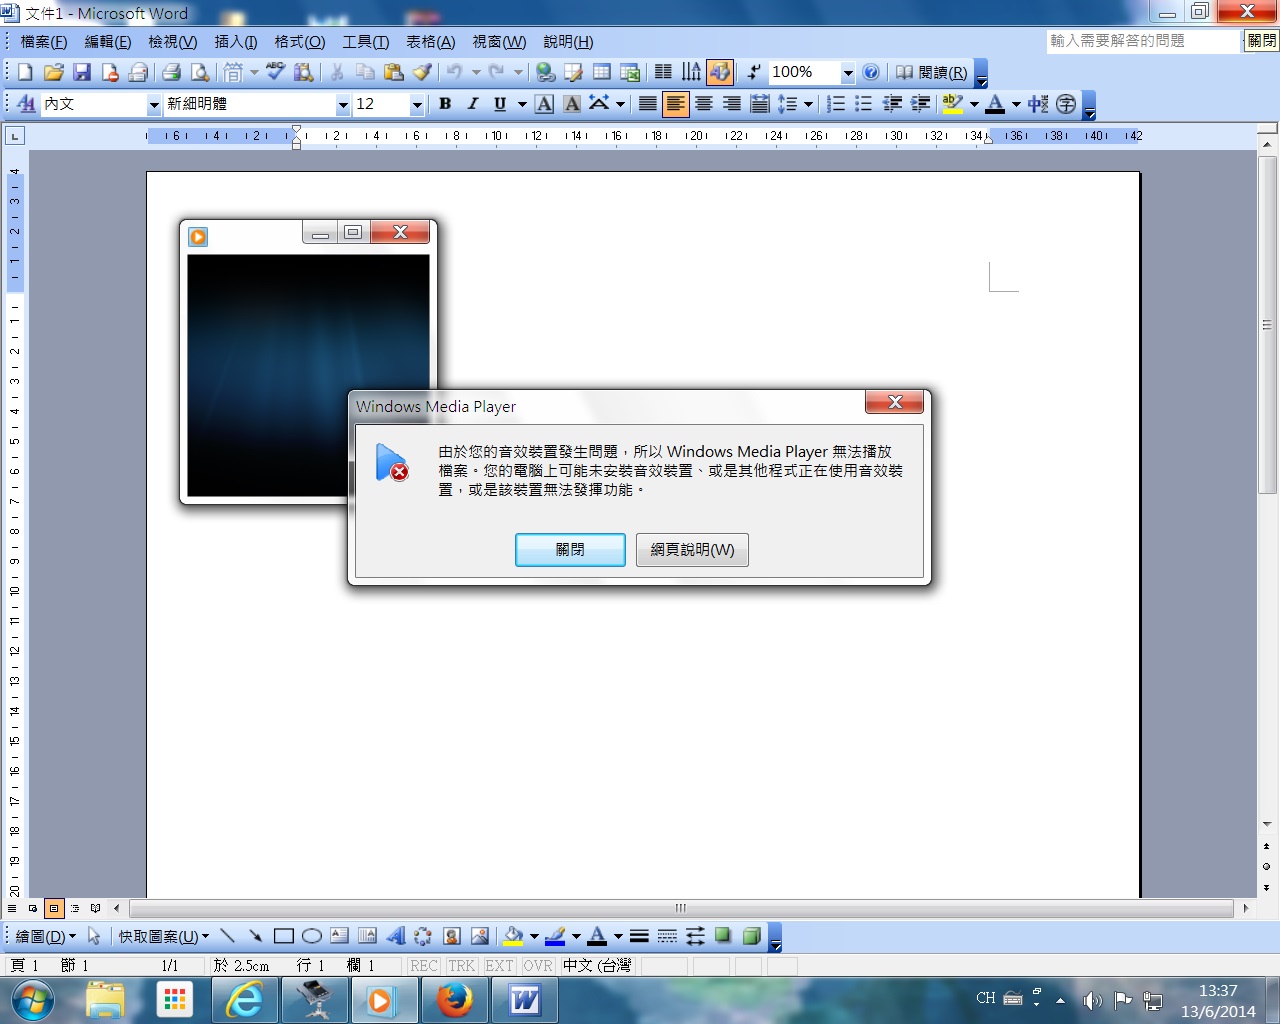Open the Print Preview icon
The height and width of the screenshot is (1024, 1280).
click(x=200, y=72)
